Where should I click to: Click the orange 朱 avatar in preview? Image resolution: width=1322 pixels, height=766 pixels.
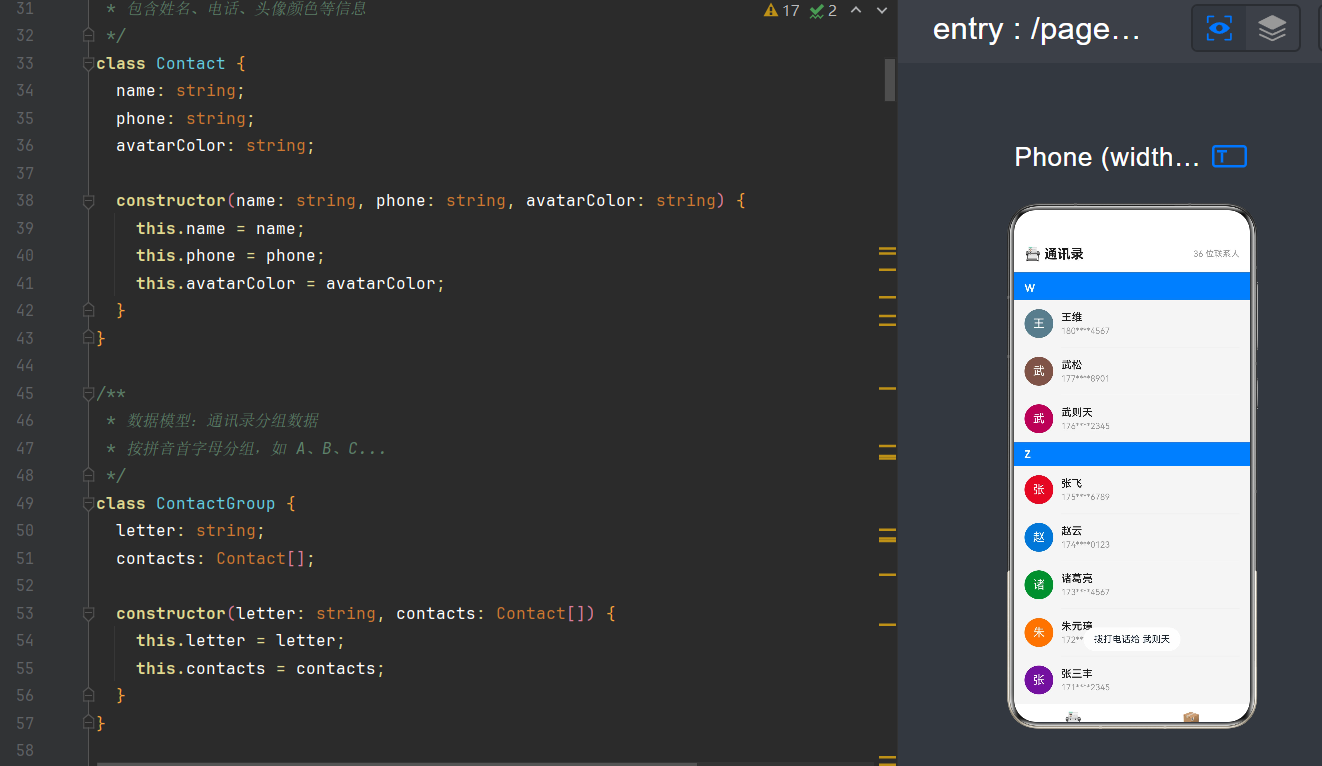coord(1039,632)
